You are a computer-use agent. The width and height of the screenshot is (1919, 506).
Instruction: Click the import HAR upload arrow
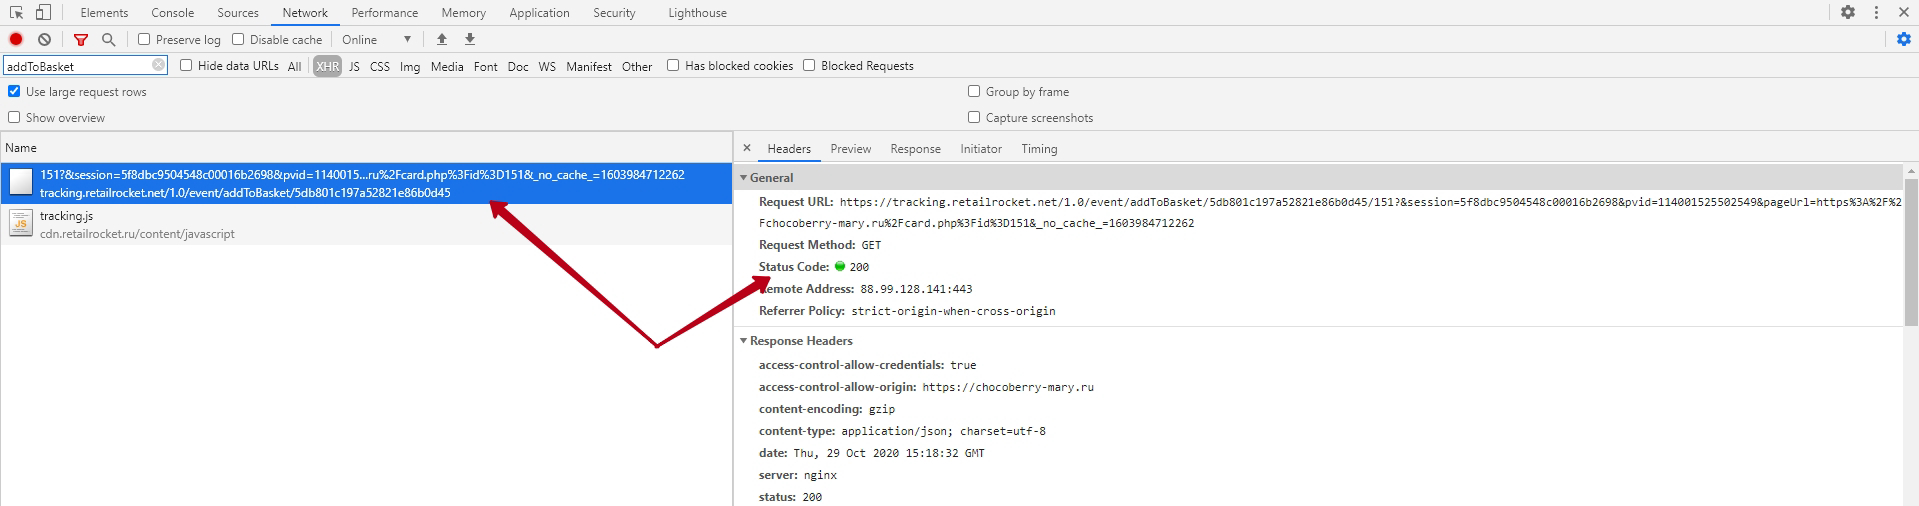coord(442,39)
